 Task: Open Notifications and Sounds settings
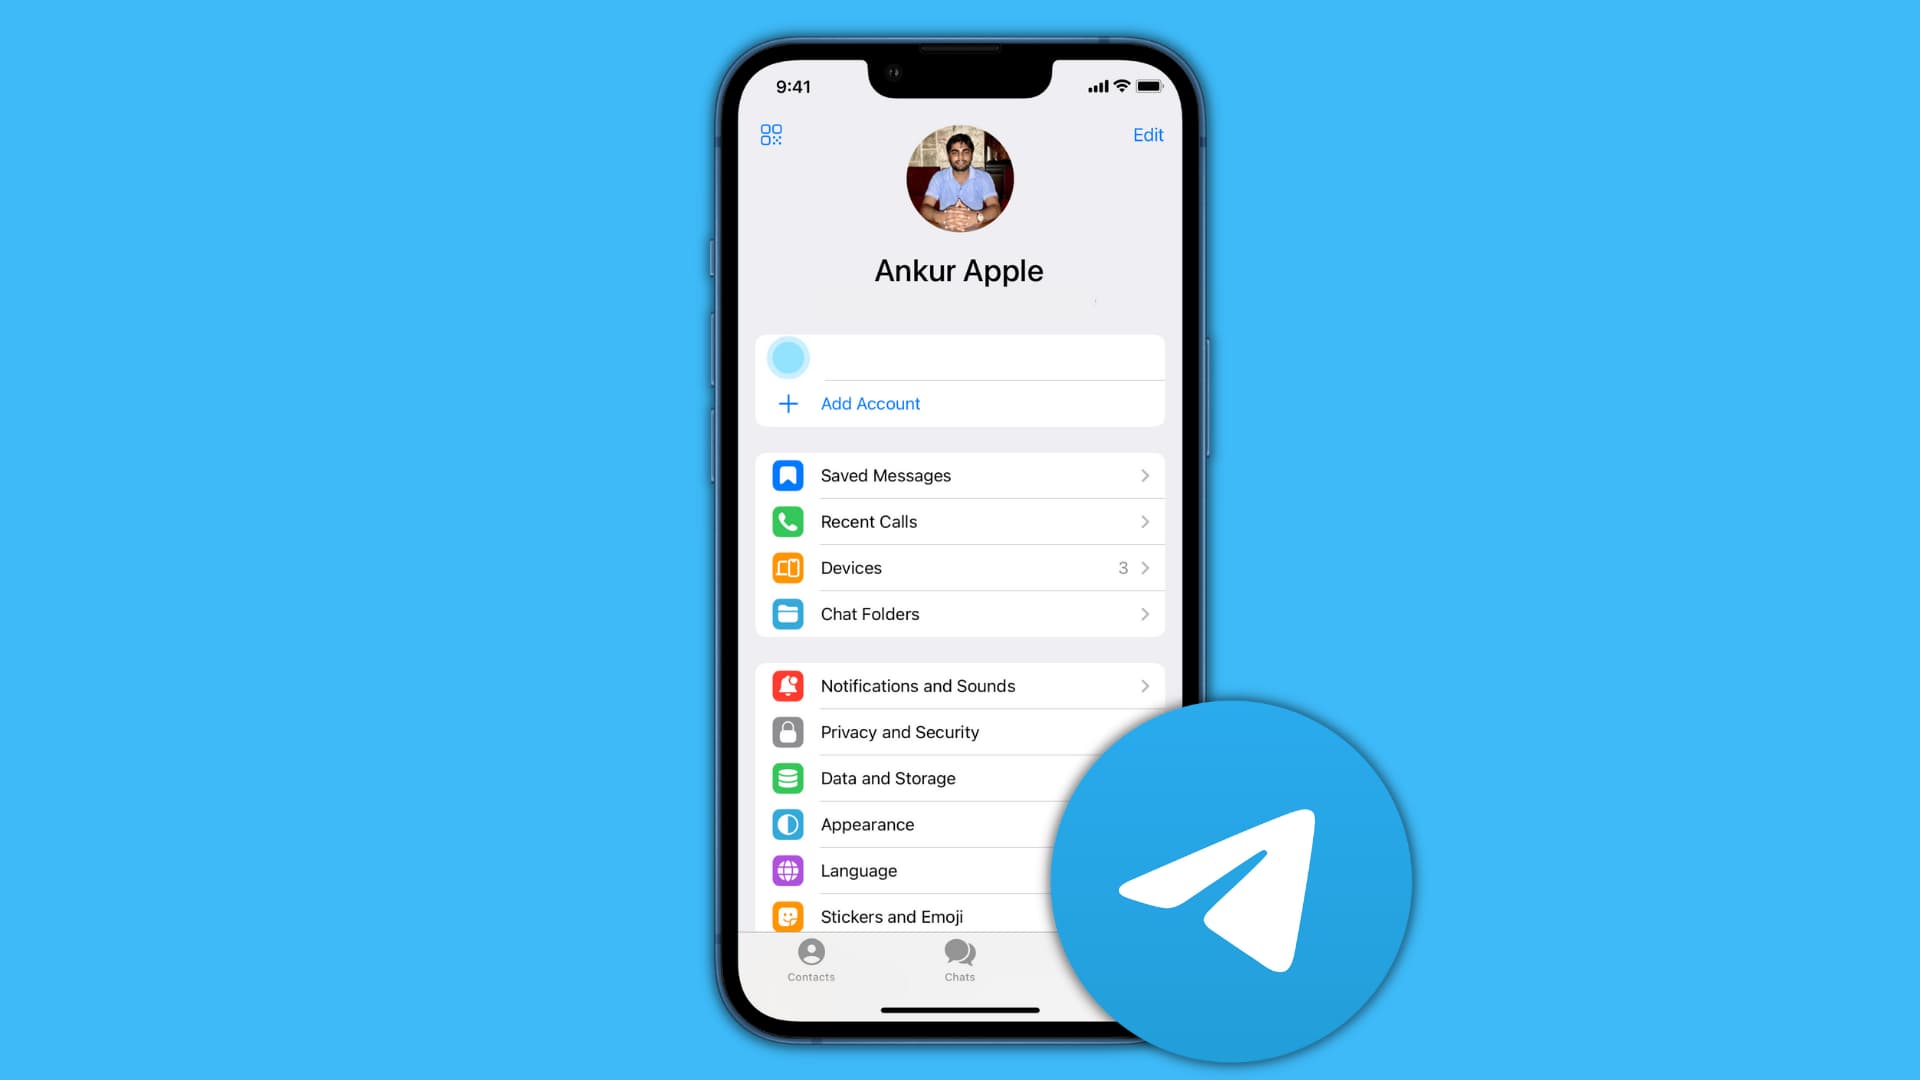(x=959, y=686)
